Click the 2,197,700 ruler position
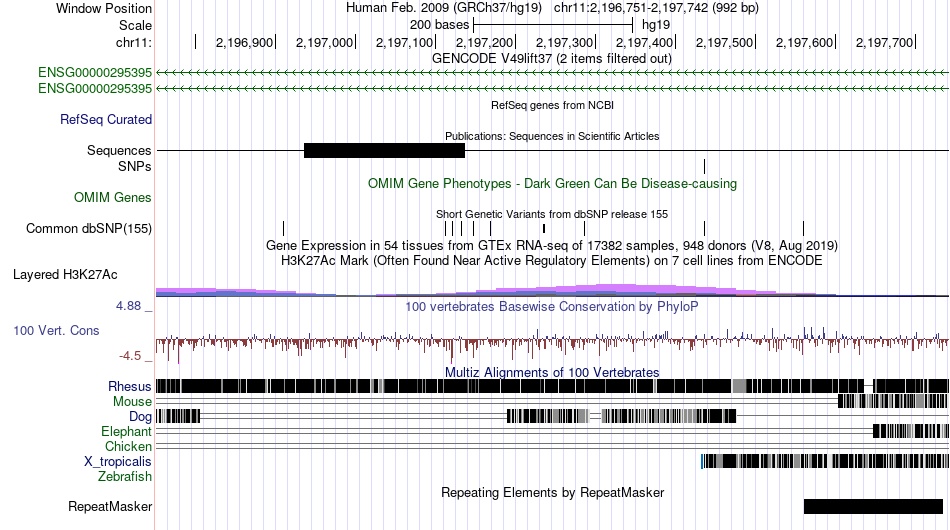 pos(884,42)
